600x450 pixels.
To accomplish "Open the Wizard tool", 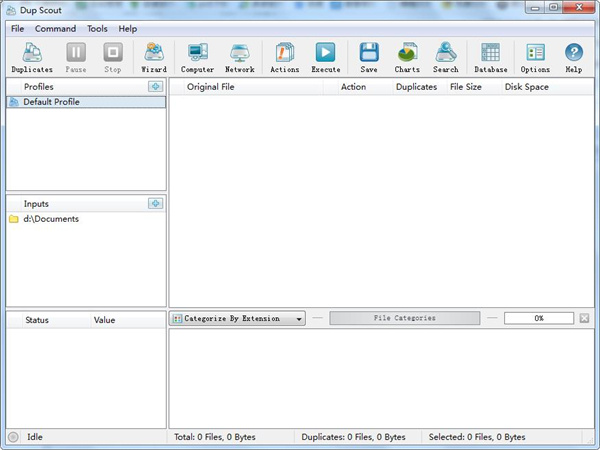I will pyautogui.click(x=154, y=58).
